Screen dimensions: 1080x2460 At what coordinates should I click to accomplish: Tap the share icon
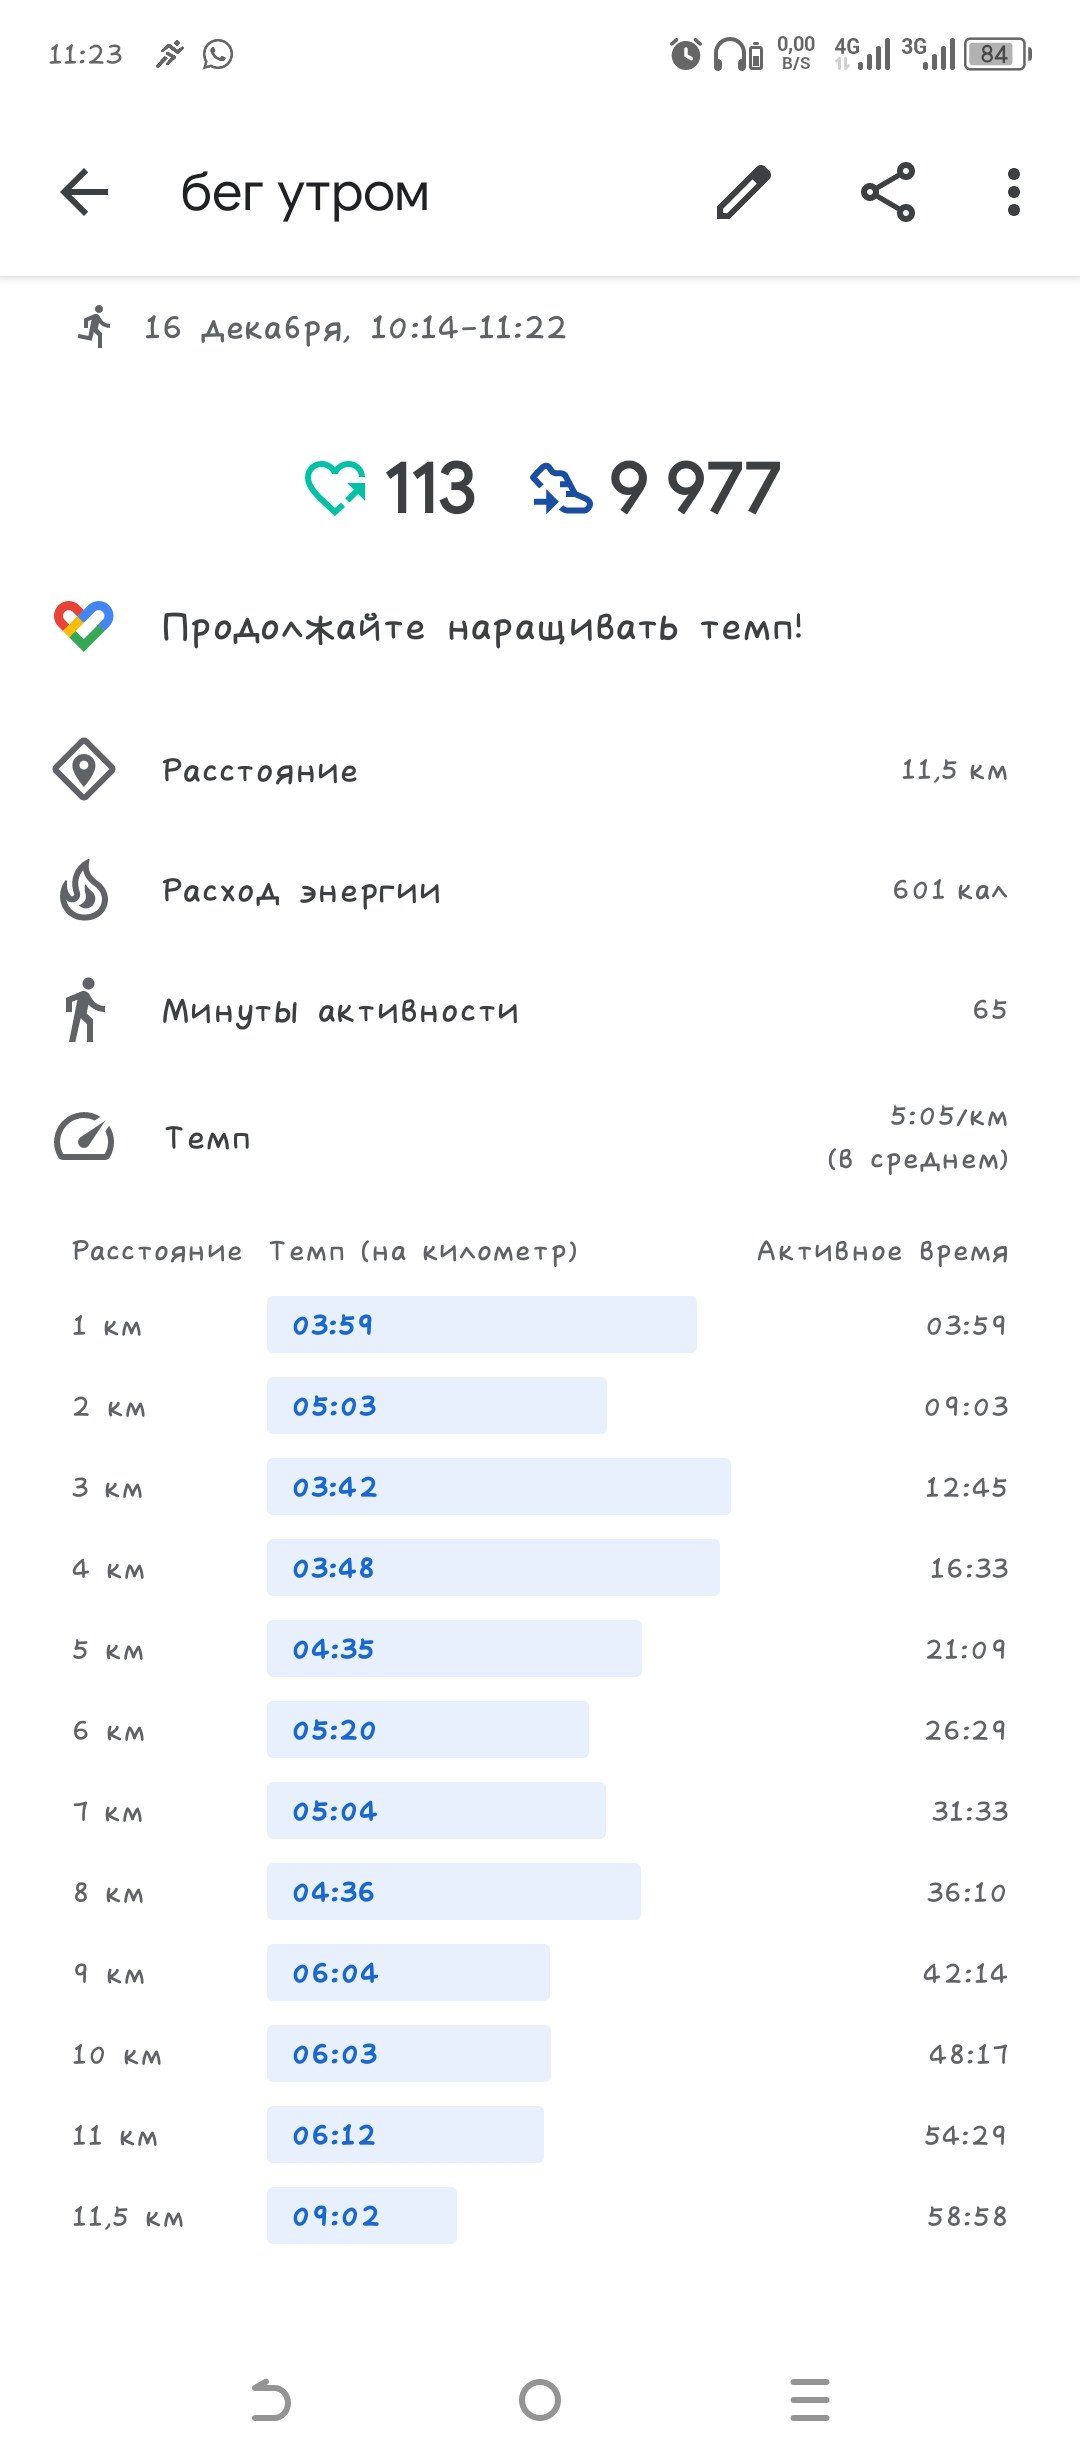tap(888, 192)
